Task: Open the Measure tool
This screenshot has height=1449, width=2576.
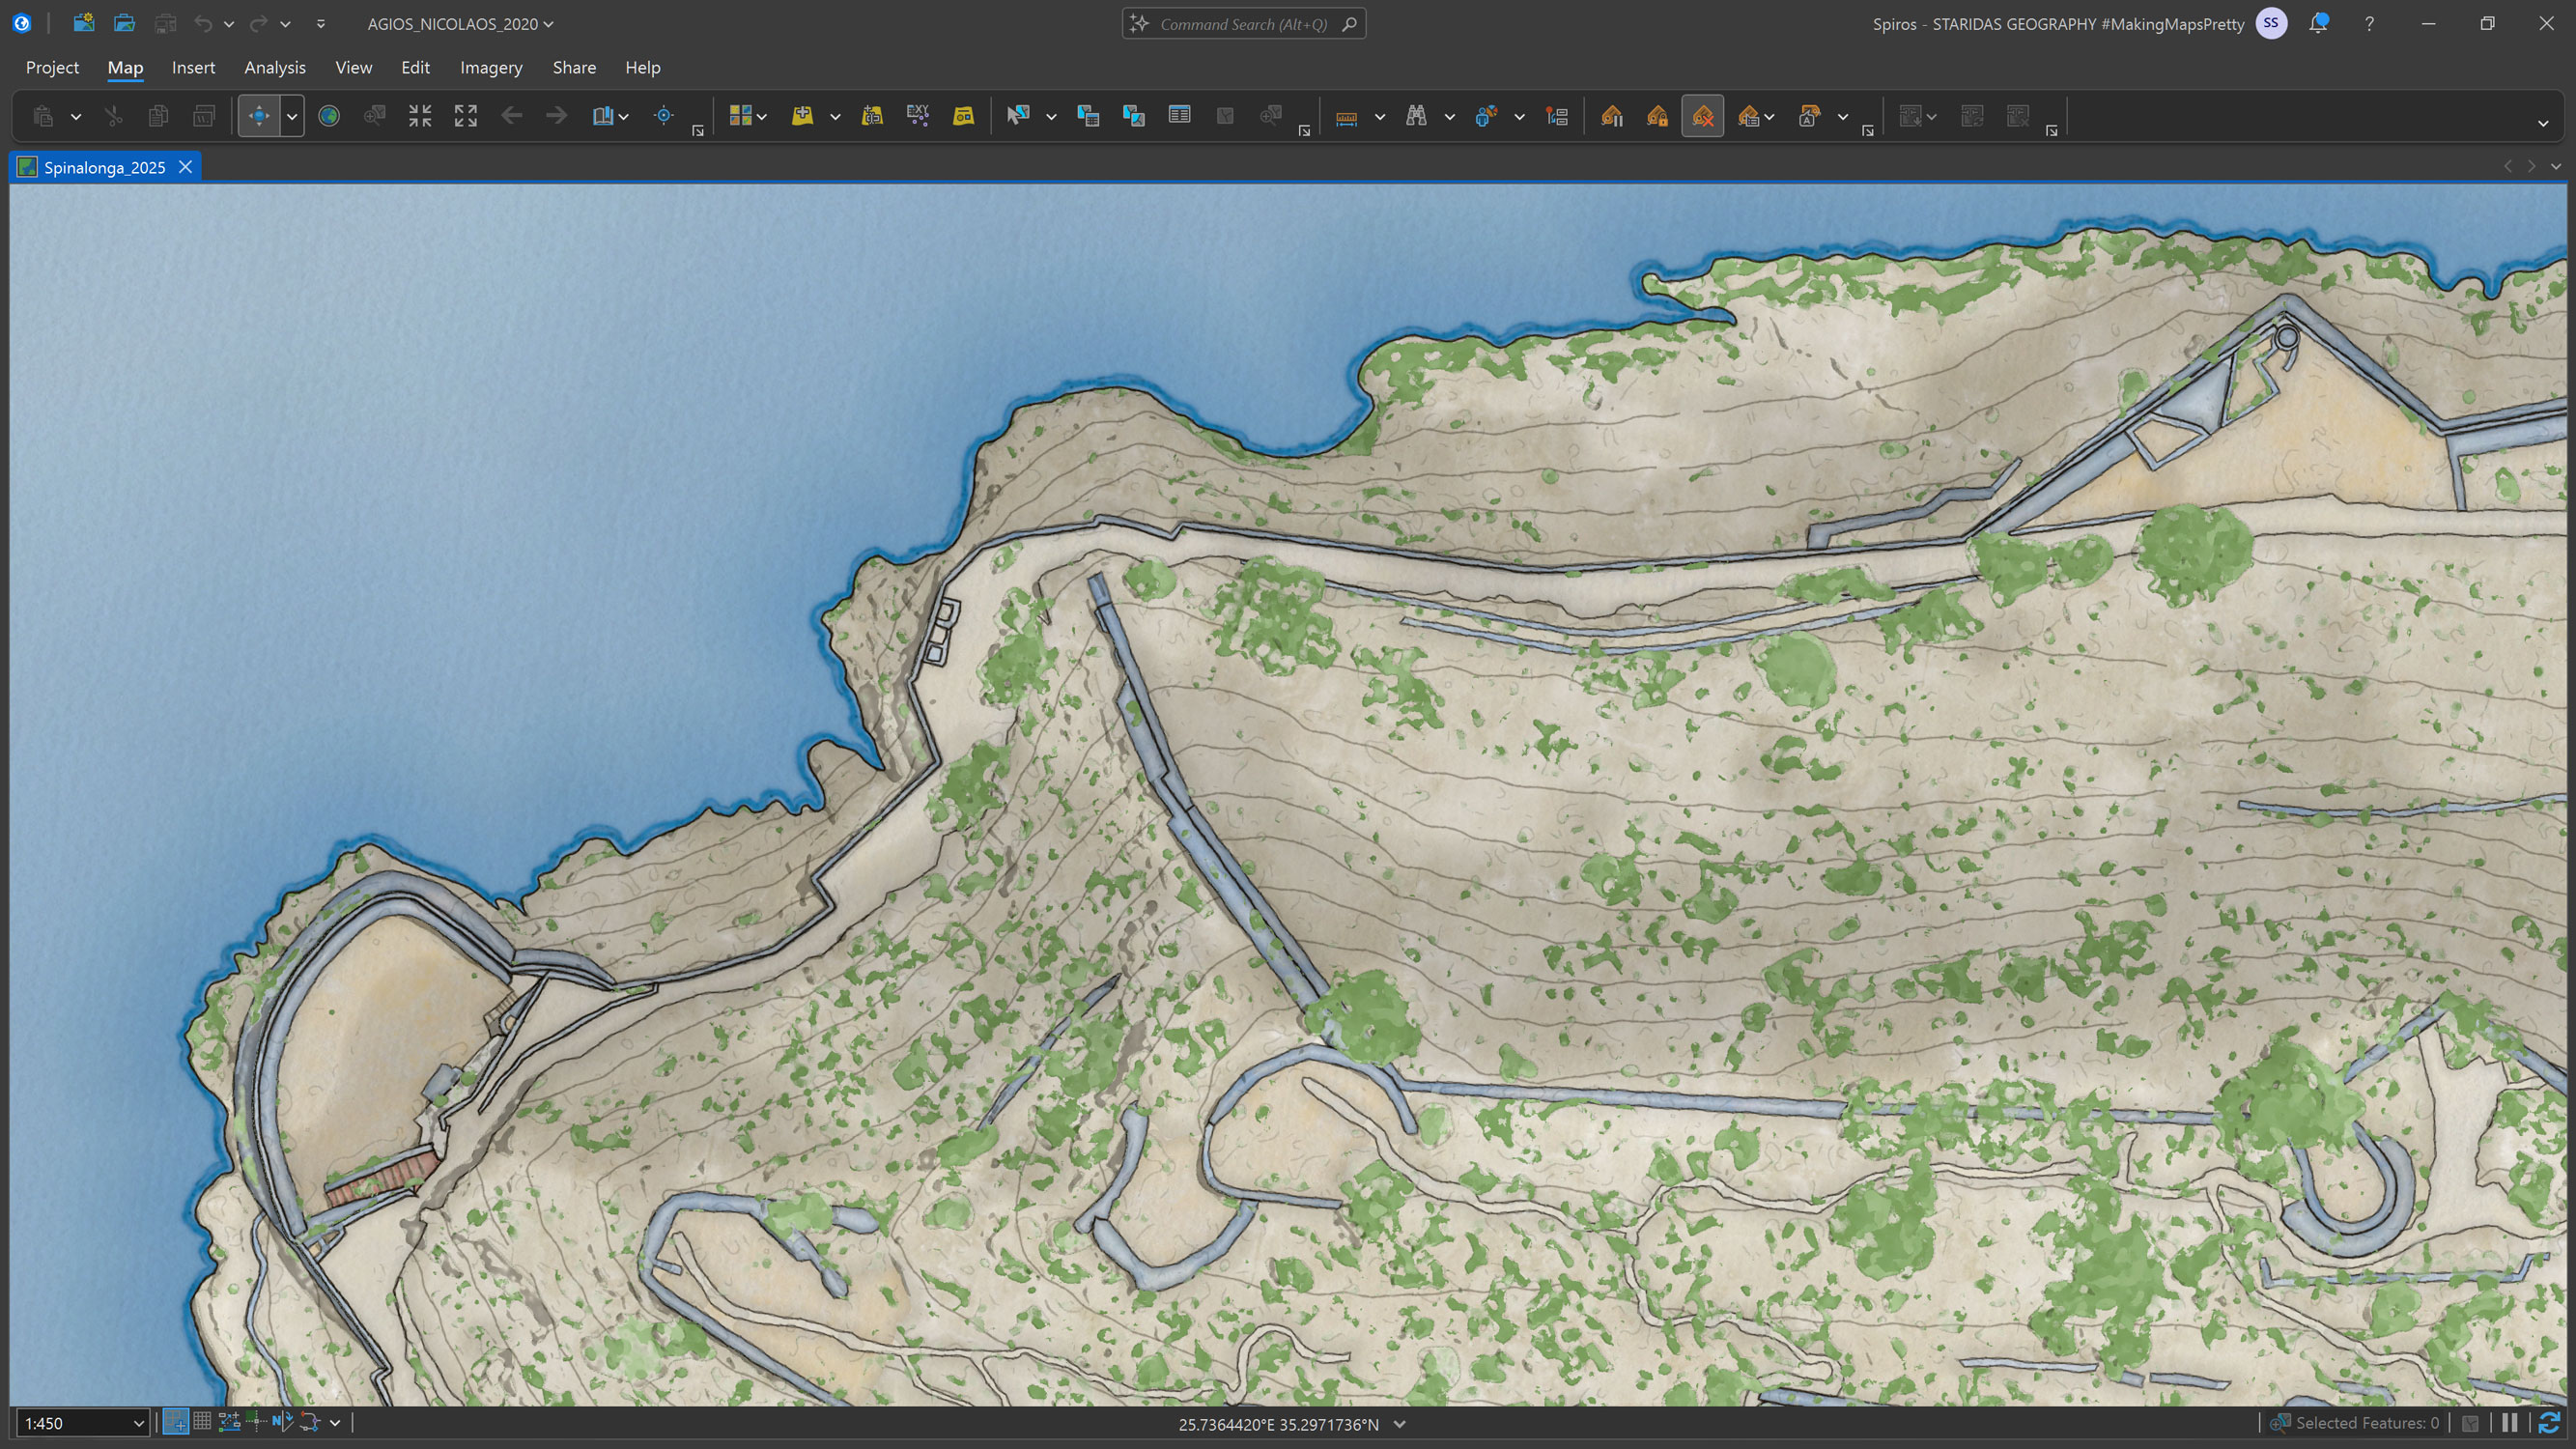Action: point(1347,115)
